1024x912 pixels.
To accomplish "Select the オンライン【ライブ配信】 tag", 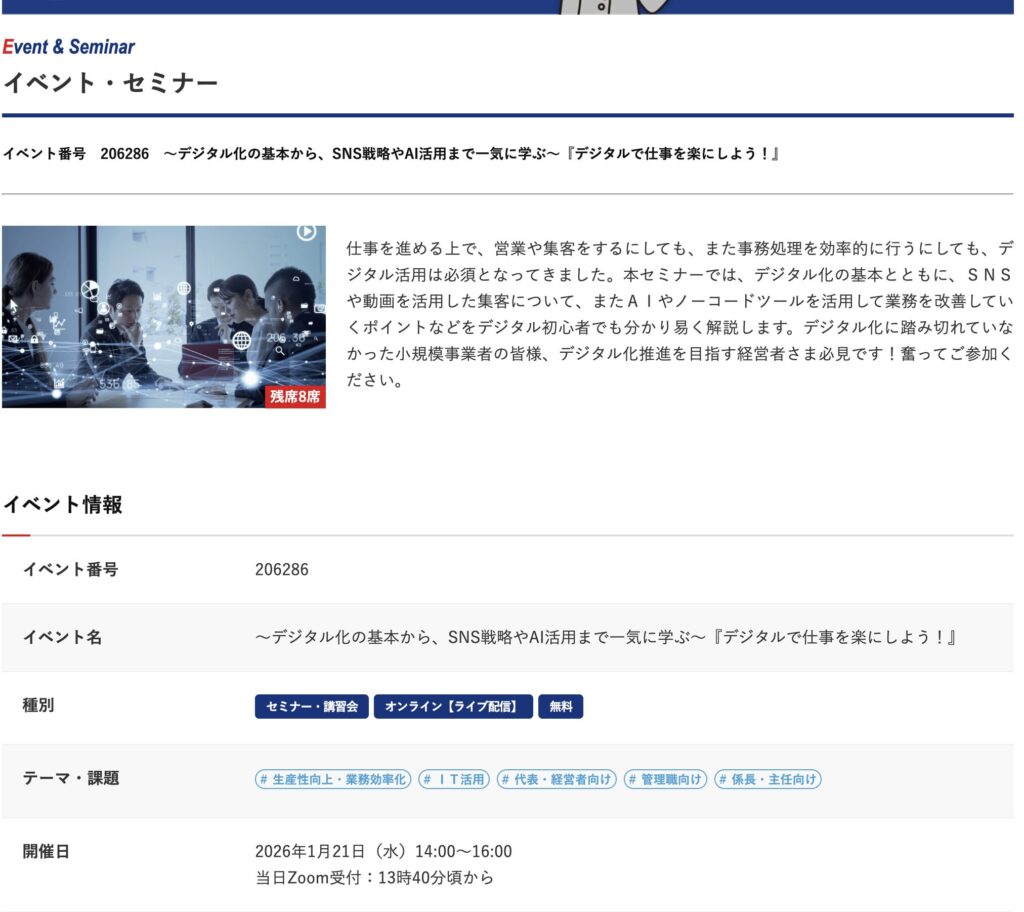I will click(x=453, y=707).
